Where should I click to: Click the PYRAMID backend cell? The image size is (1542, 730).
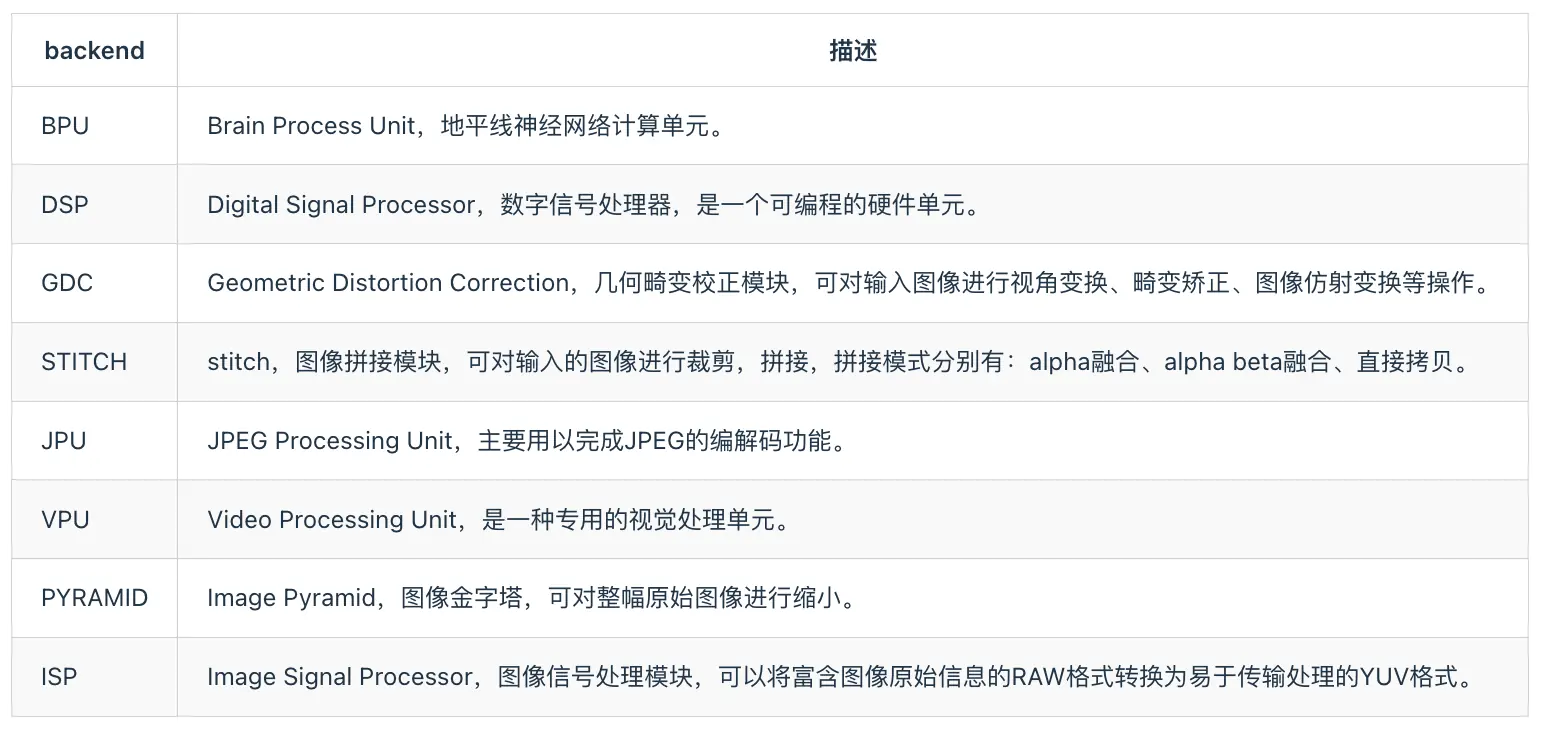pyautogui.click(x=94, y=598)
